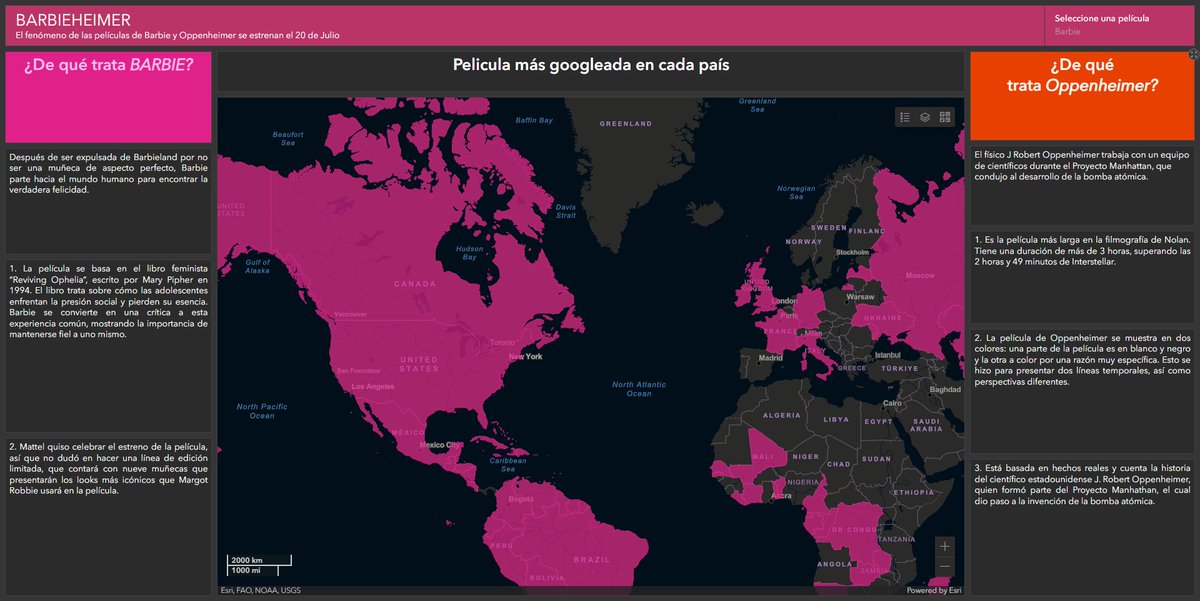
Task: Click the Caribbean Sea label
Action: pyautogui.click(x=509, y=465)
